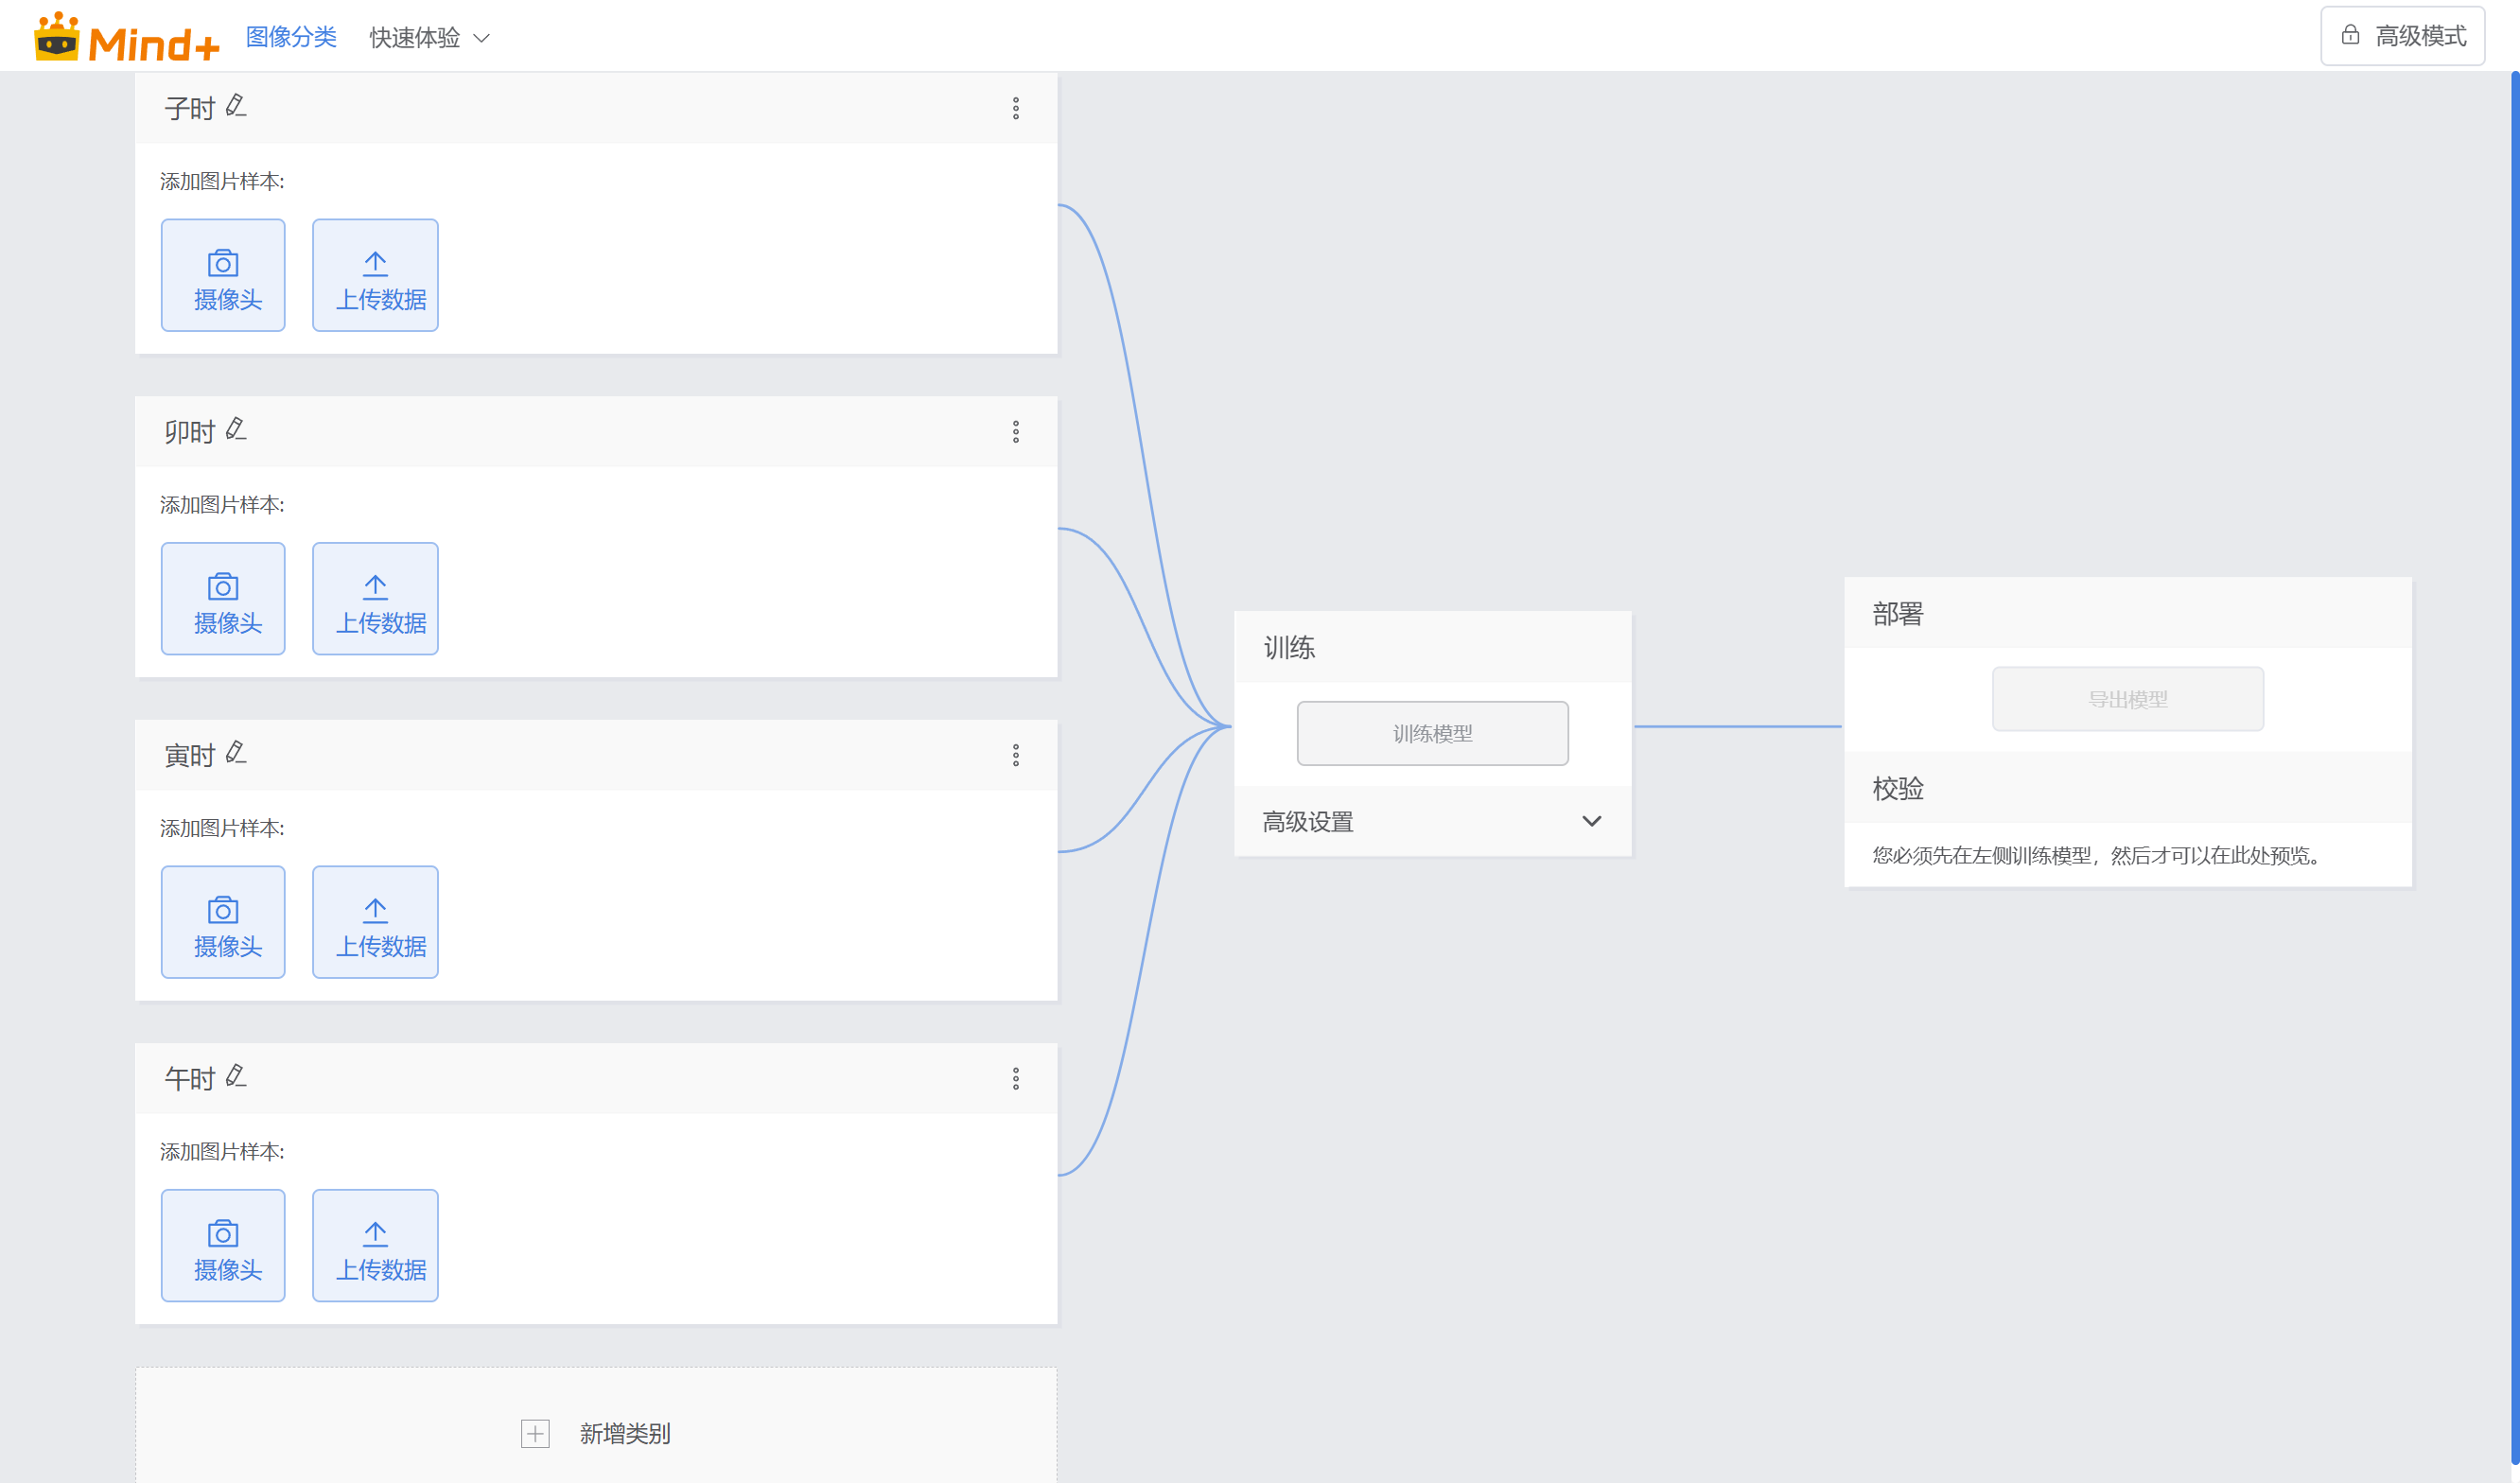Click the 训练模型 button
2520x1483 pixels.
pos(1432,734)
